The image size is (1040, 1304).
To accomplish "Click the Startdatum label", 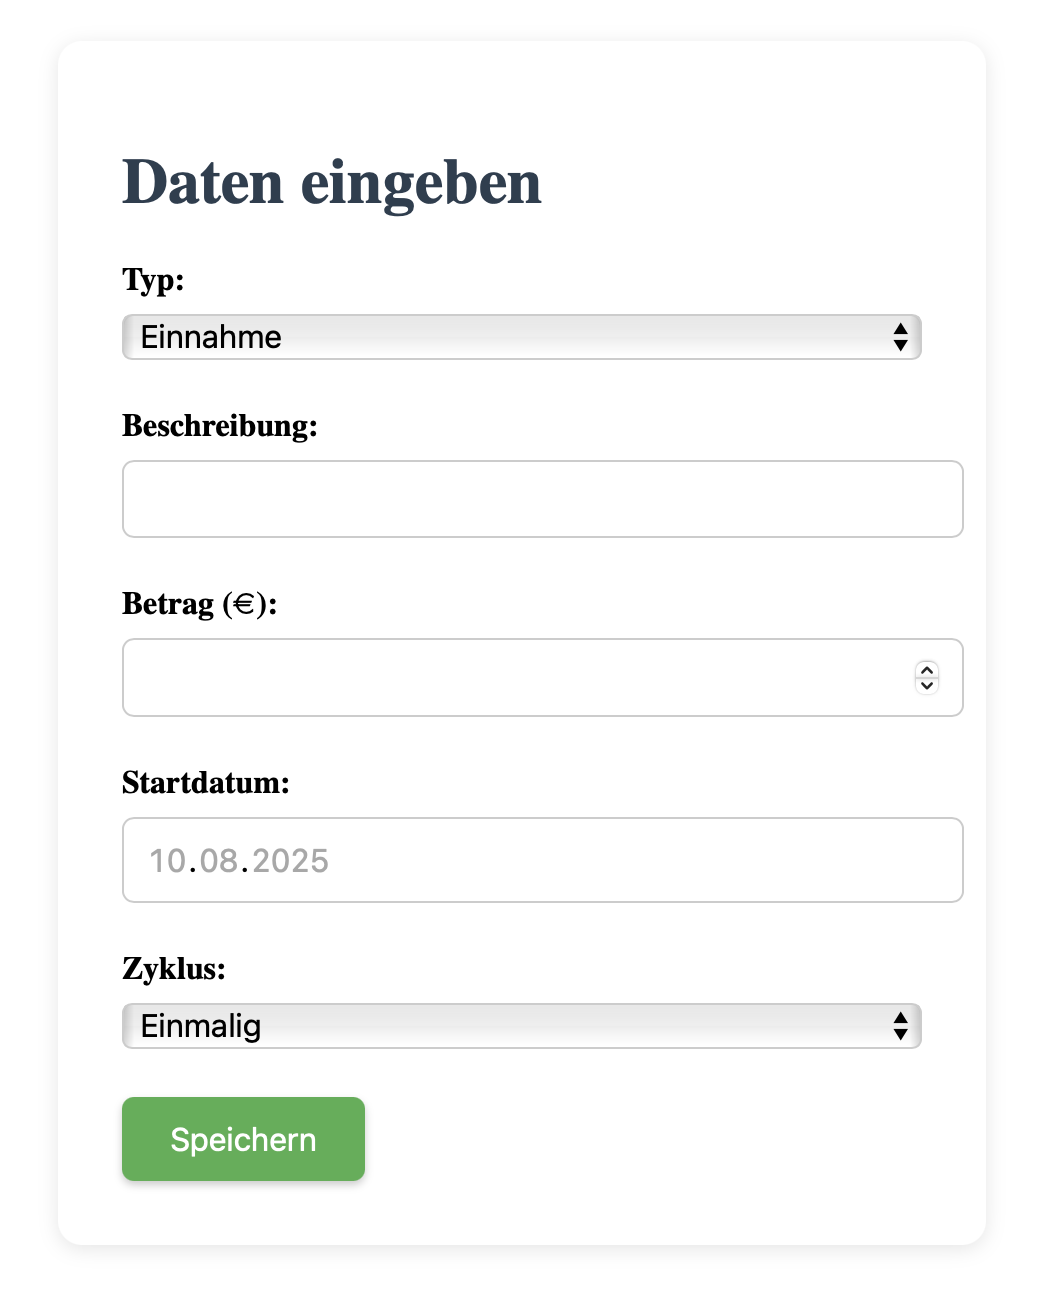I will click(x=206, y=784).
